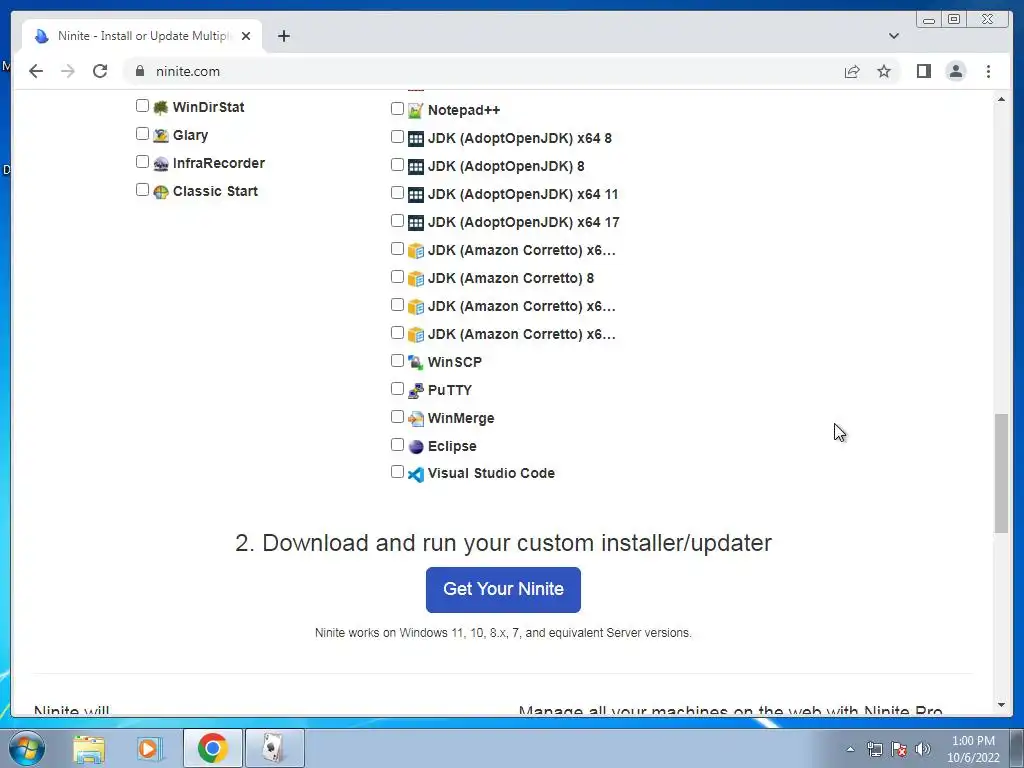Click the "Visual Studio Code" label
Viewport: 1024px width, 768px height.
coord(491,473)
